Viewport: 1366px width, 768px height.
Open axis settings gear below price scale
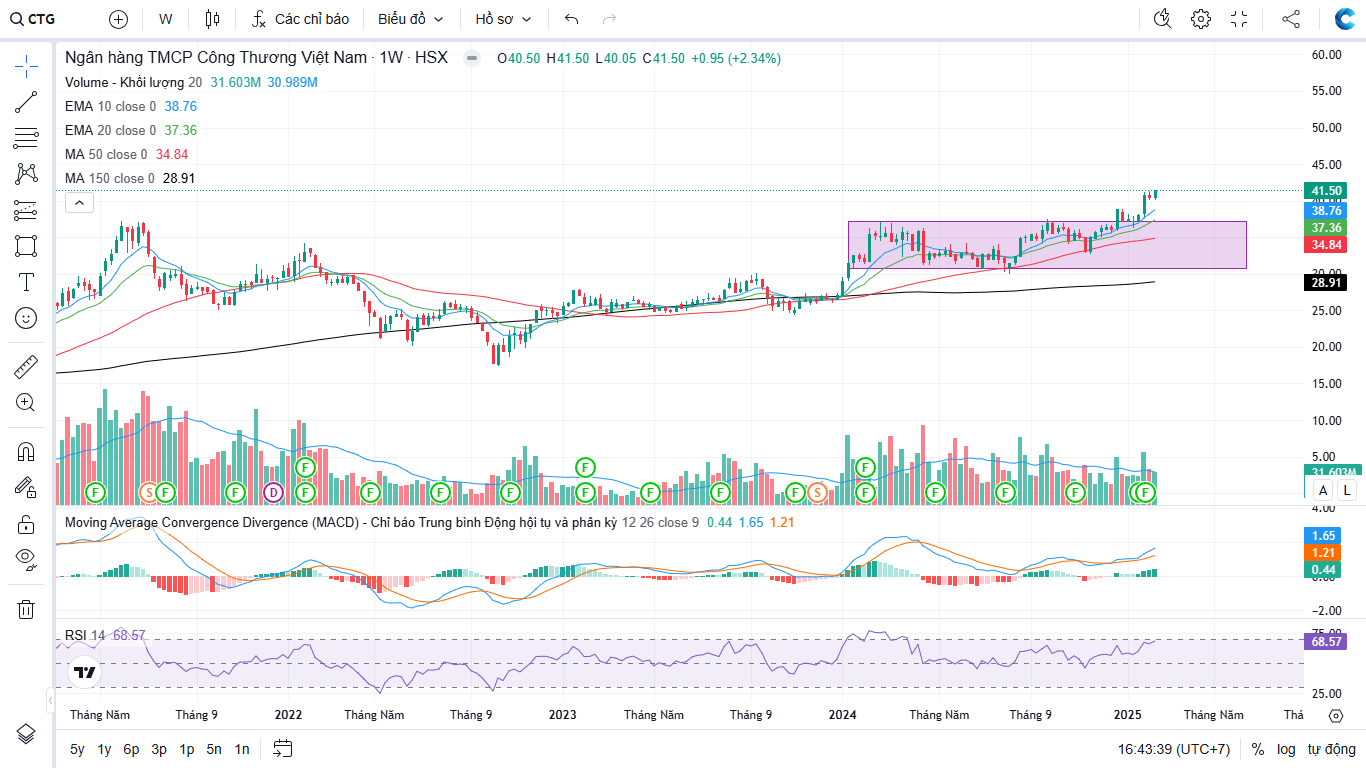pyautogui.click(x=1335, y=715)
